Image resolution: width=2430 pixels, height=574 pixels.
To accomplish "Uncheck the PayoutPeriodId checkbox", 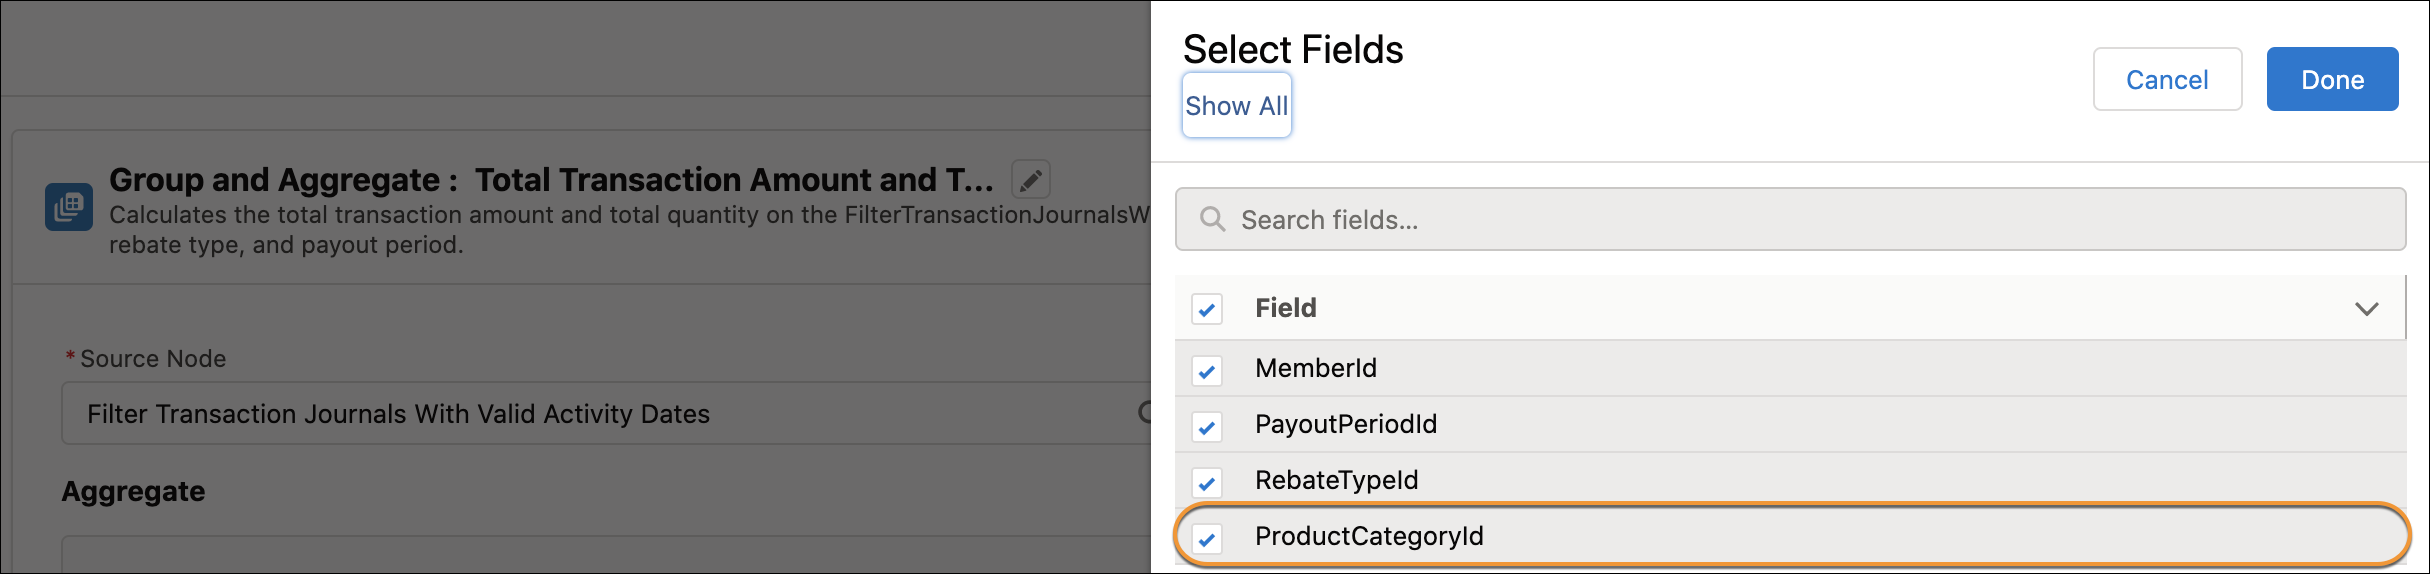I will tap(1207, 427).
